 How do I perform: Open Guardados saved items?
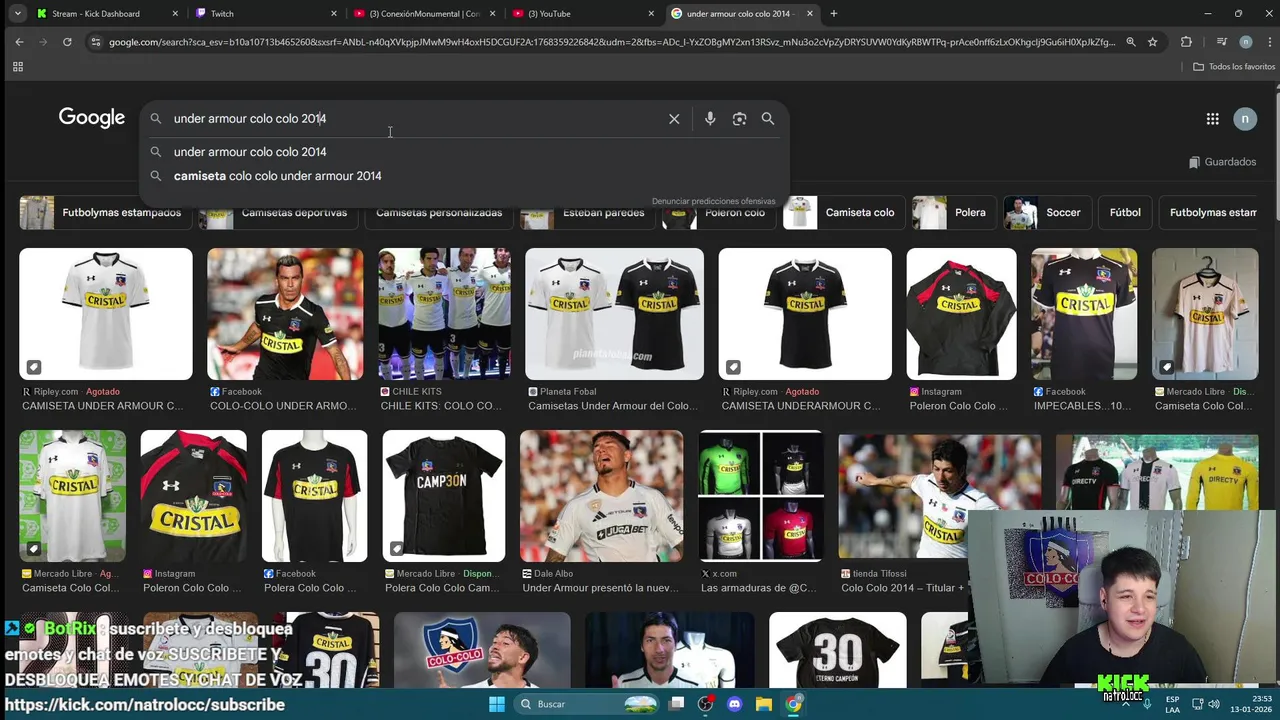(x=1222, y=162)
